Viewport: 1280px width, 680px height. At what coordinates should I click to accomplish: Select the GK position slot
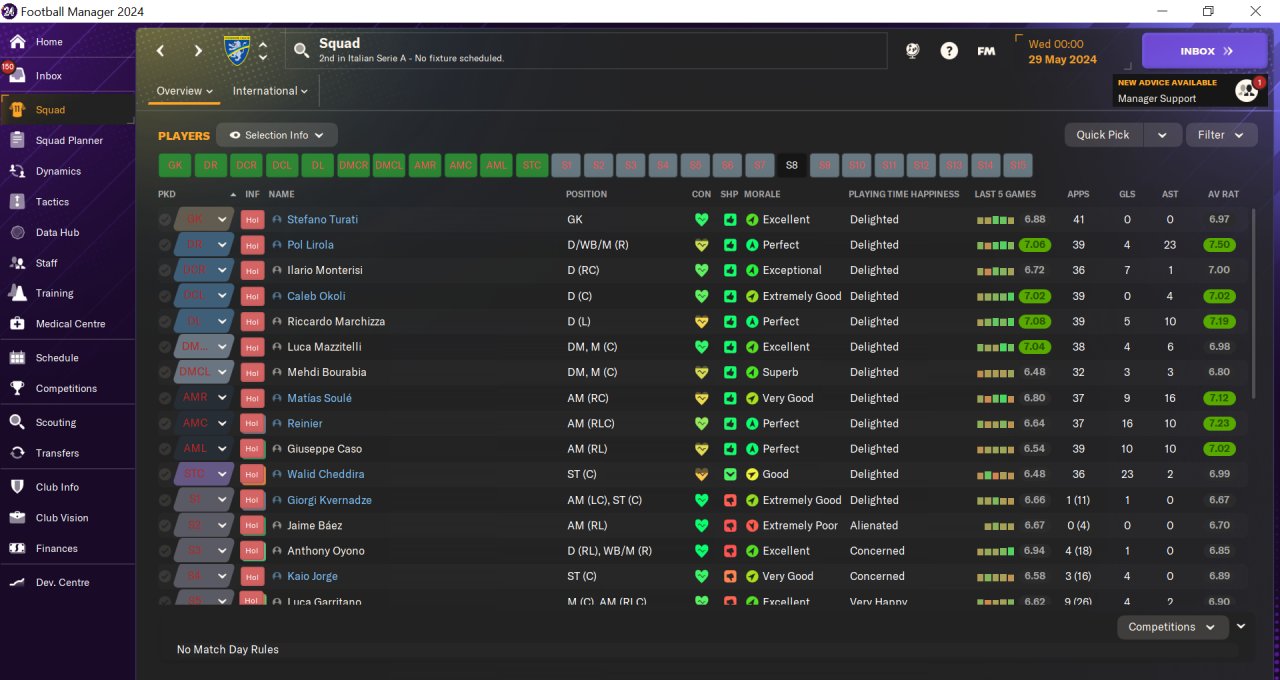[x=175, y=166]
